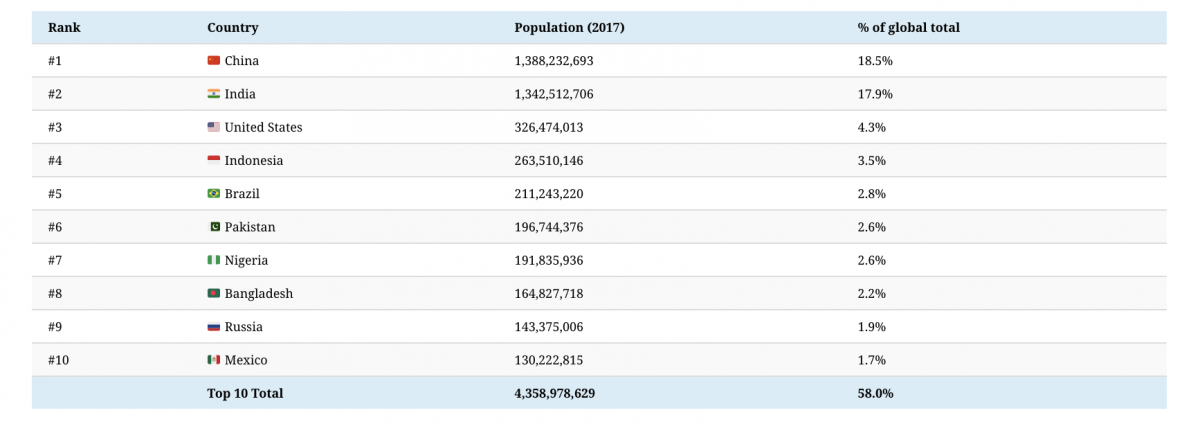Click the China flag icon
Image resolution: width=1200 pixels, height=424 pixels.
coord(213,61)
